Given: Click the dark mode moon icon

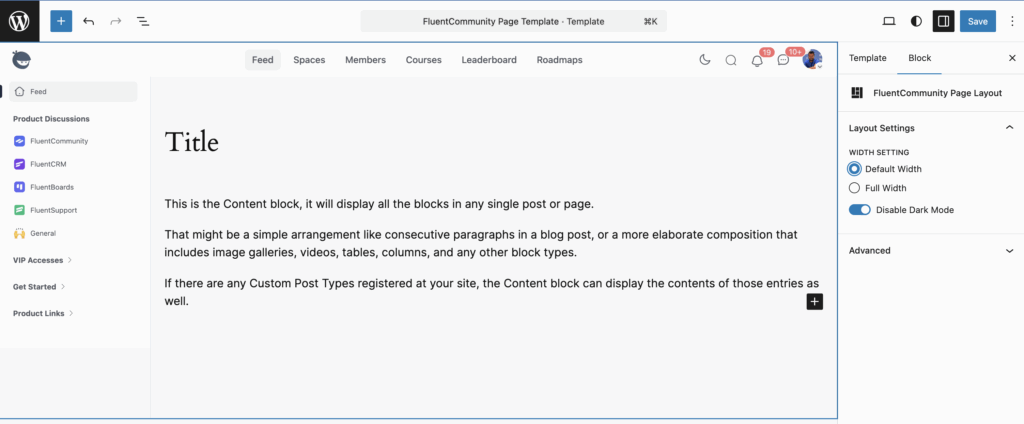Looking at the screenshot, I should pyautogui.click(x=704, y=60).
